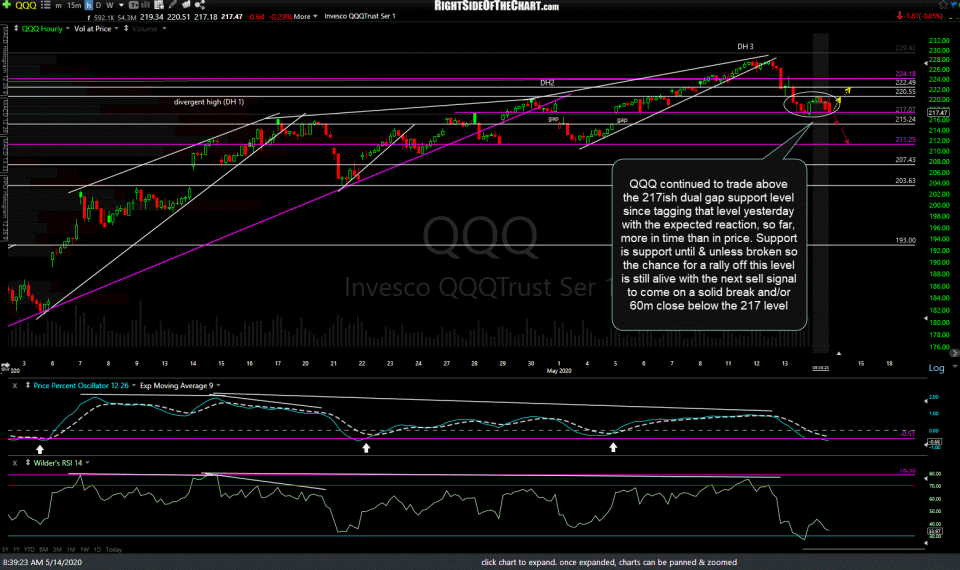Click the green plus add-symbol icon
The height and width of the screenshot is (570, 960).
[x=6, y=5]
